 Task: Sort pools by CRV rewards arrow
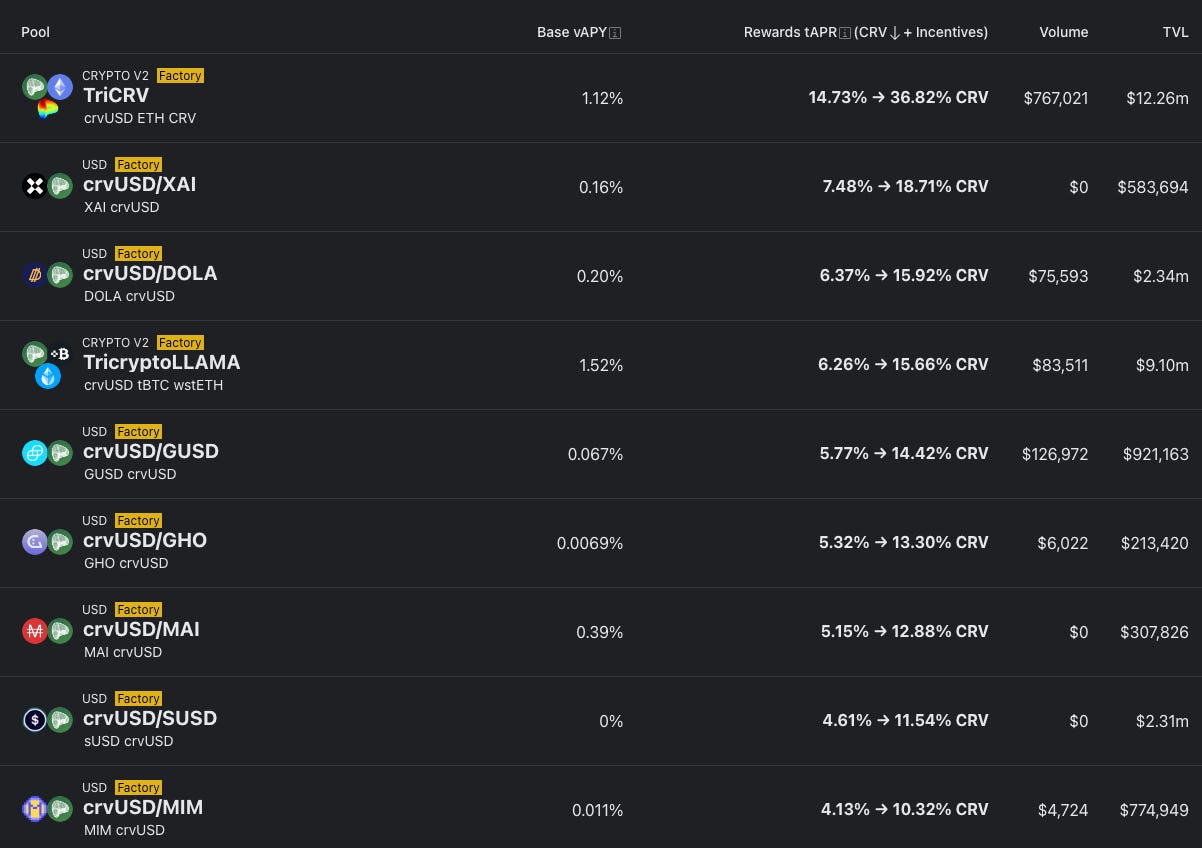(x=894, y=33)
